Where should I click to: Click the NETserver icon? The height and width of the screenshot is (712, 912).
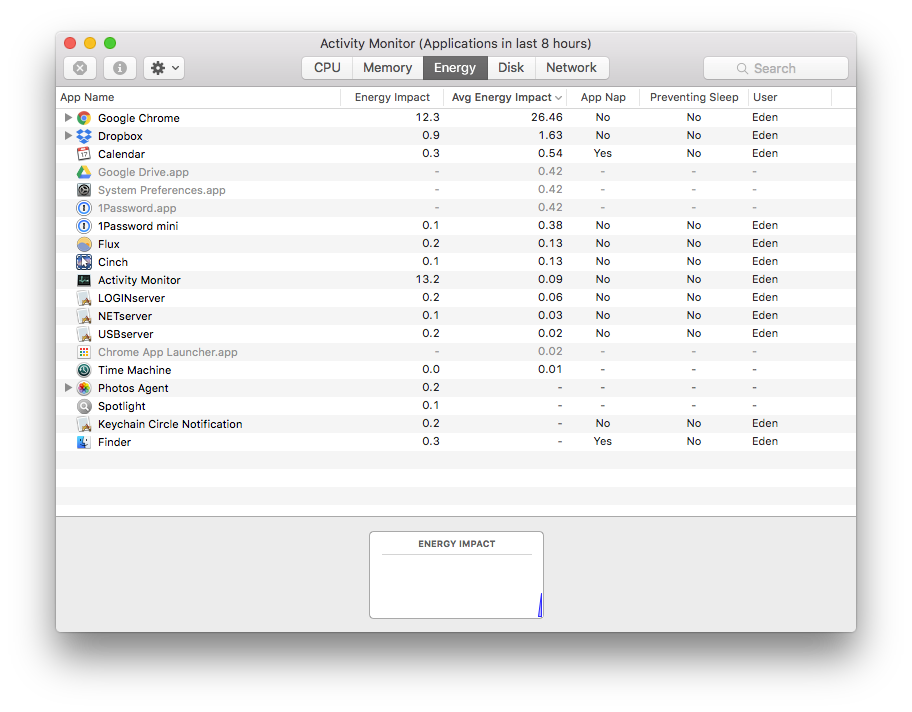point(84,316)
